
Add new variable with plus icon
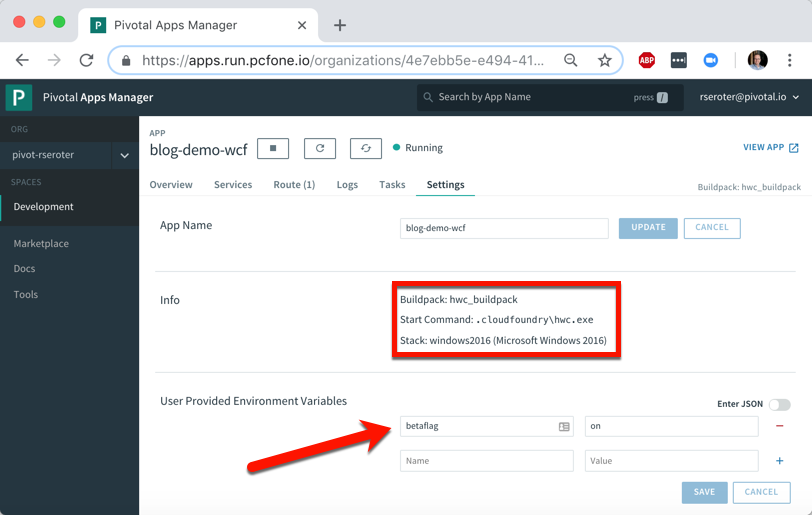[x=780, y=461]
